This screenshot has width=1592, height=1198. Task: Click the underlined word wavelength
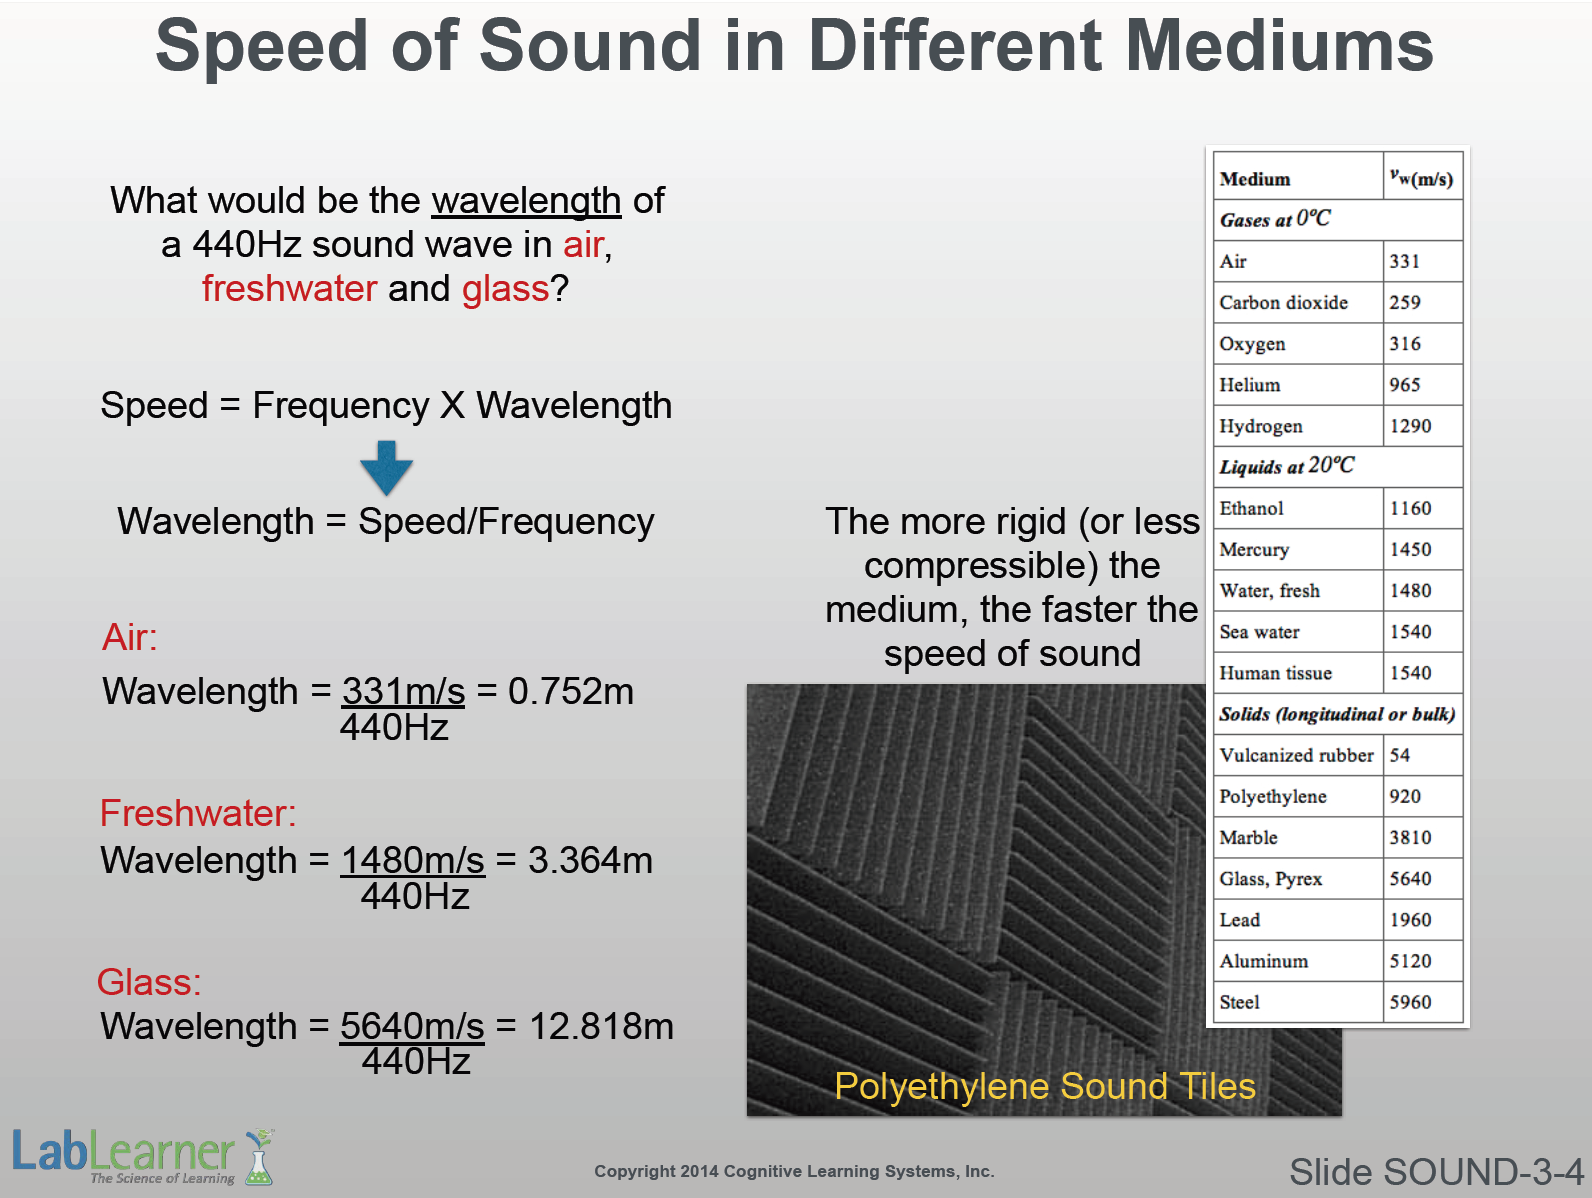click(x=526, y=201)
